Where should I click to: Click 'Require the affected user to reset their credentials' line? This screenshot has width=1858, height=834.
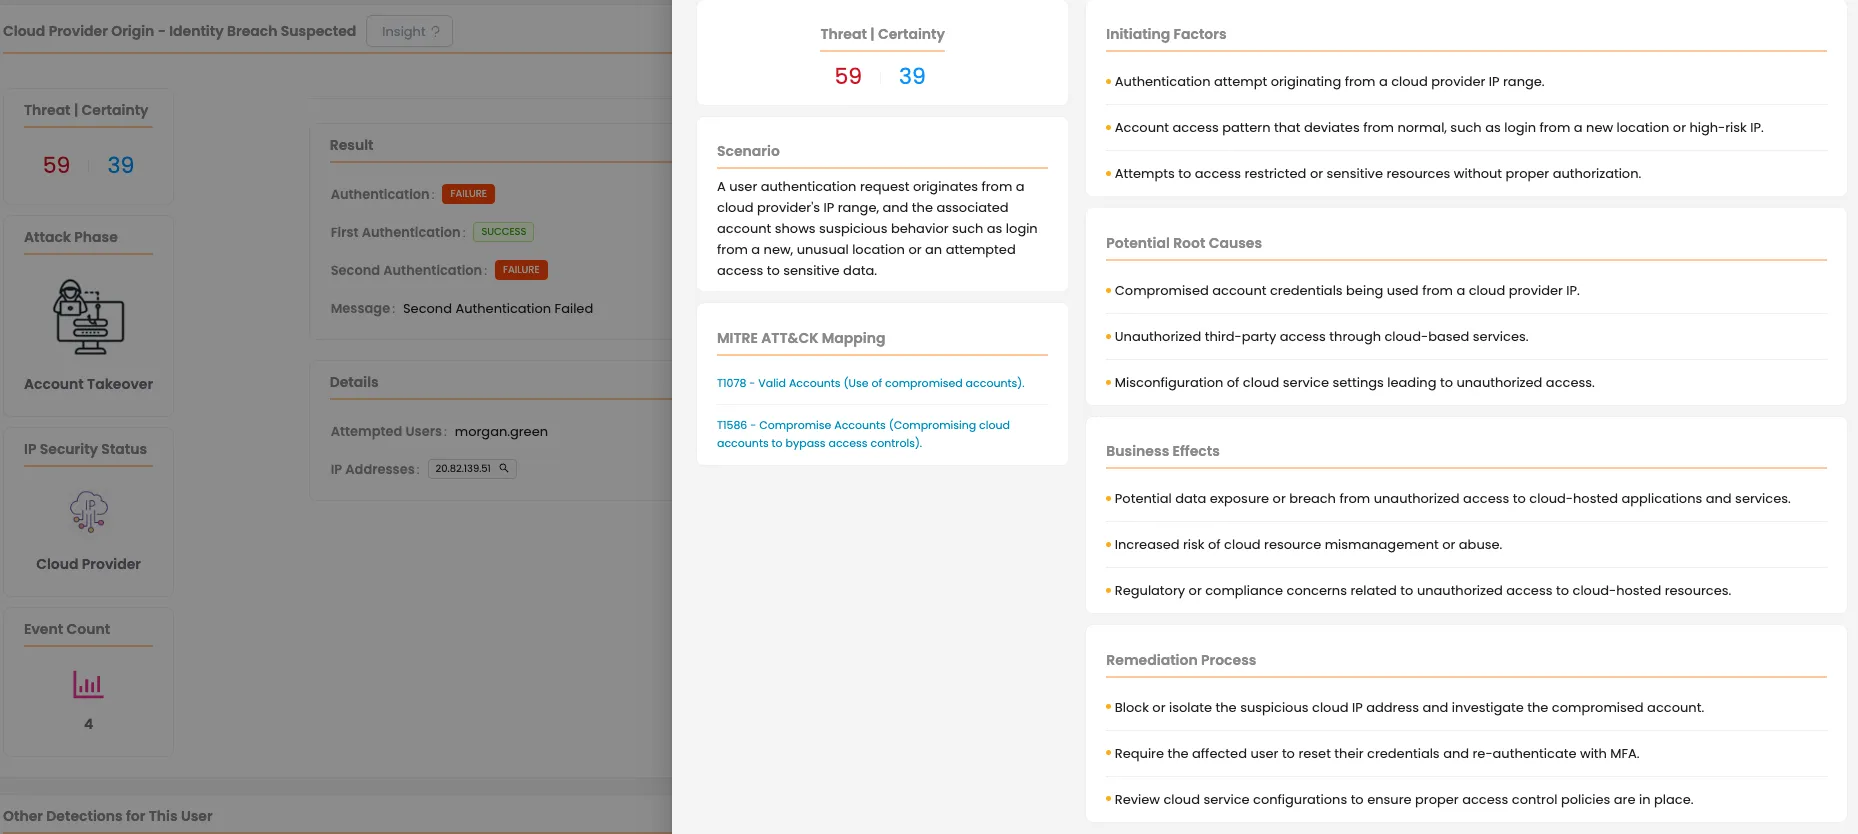tap(1377, 753)
